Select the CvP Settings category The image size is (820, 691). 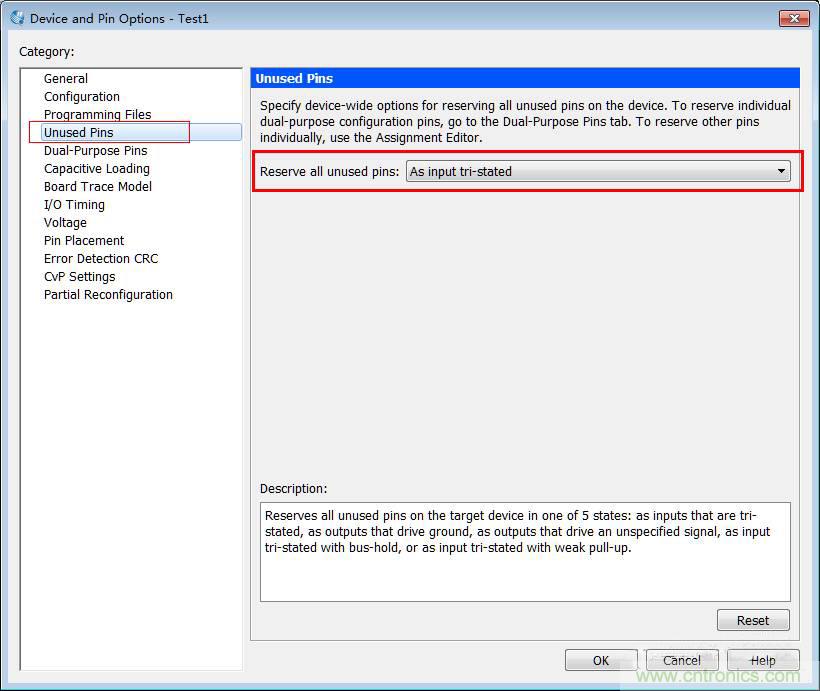coord(79,277)
